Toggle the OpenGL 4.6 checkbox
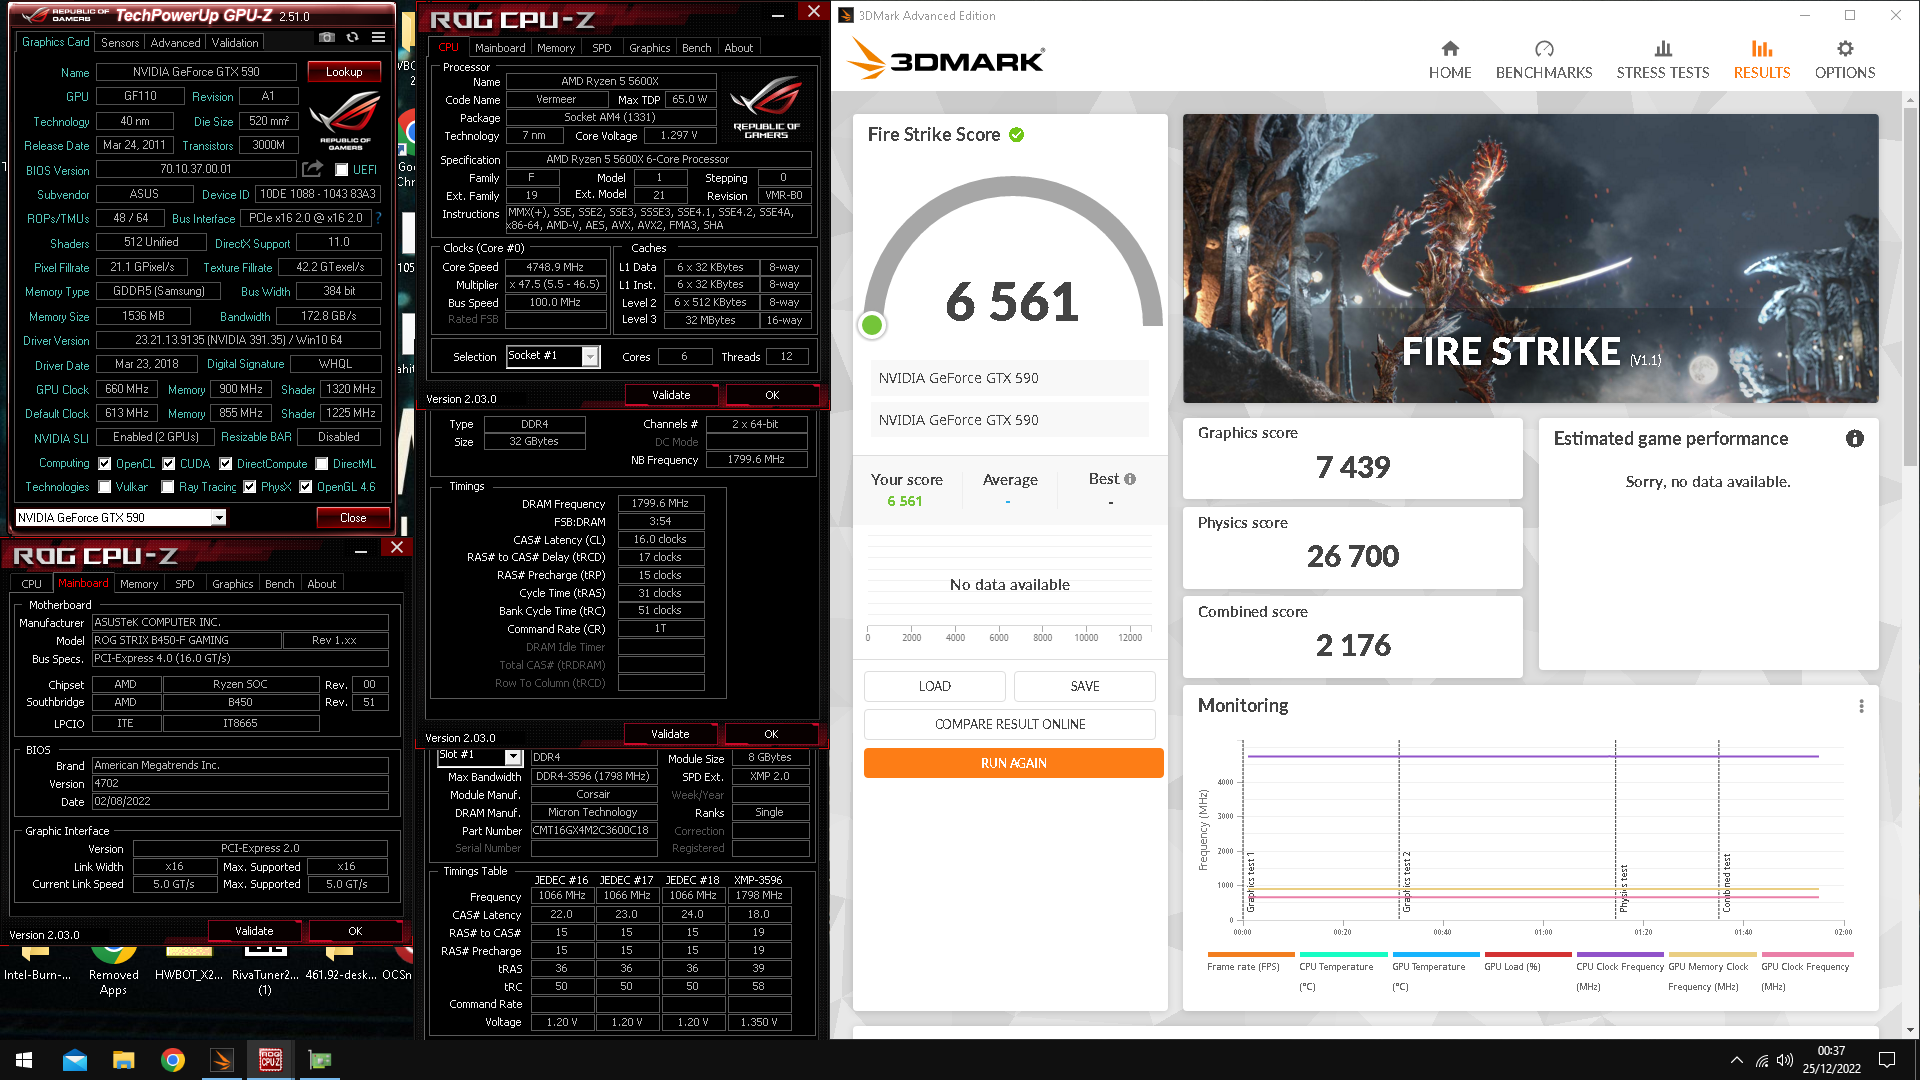This screenshot has width=1920, height=1080. [306, 487]
